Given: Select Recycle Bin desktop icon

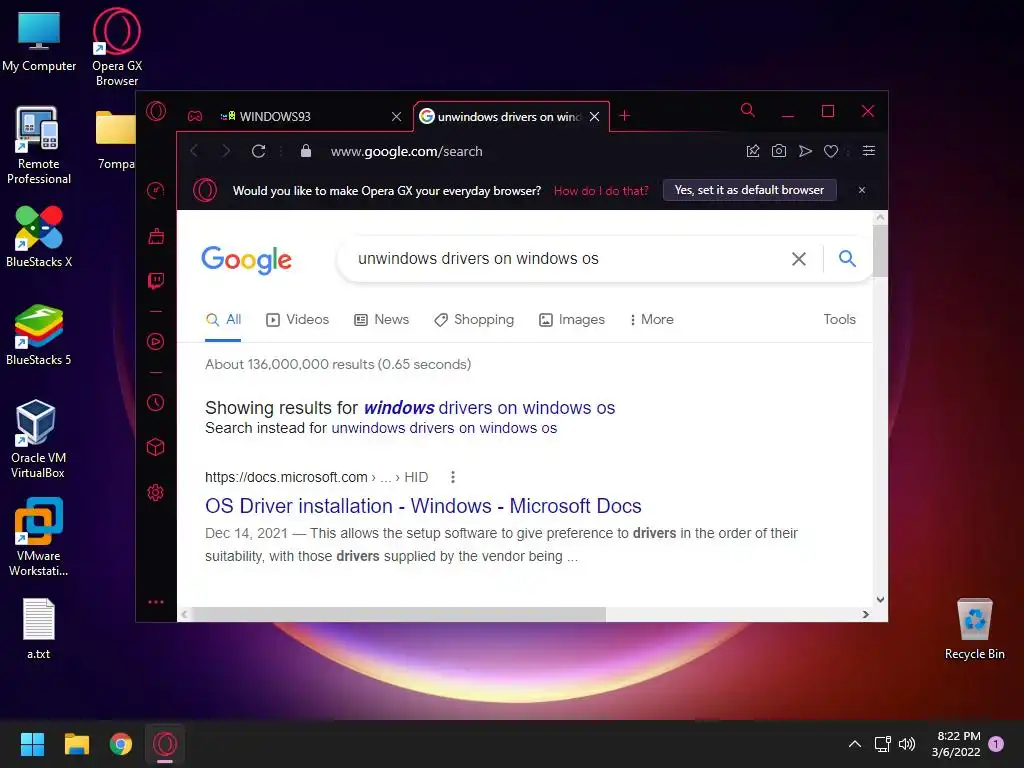Looking at the screenshot, I should (974, 628).
